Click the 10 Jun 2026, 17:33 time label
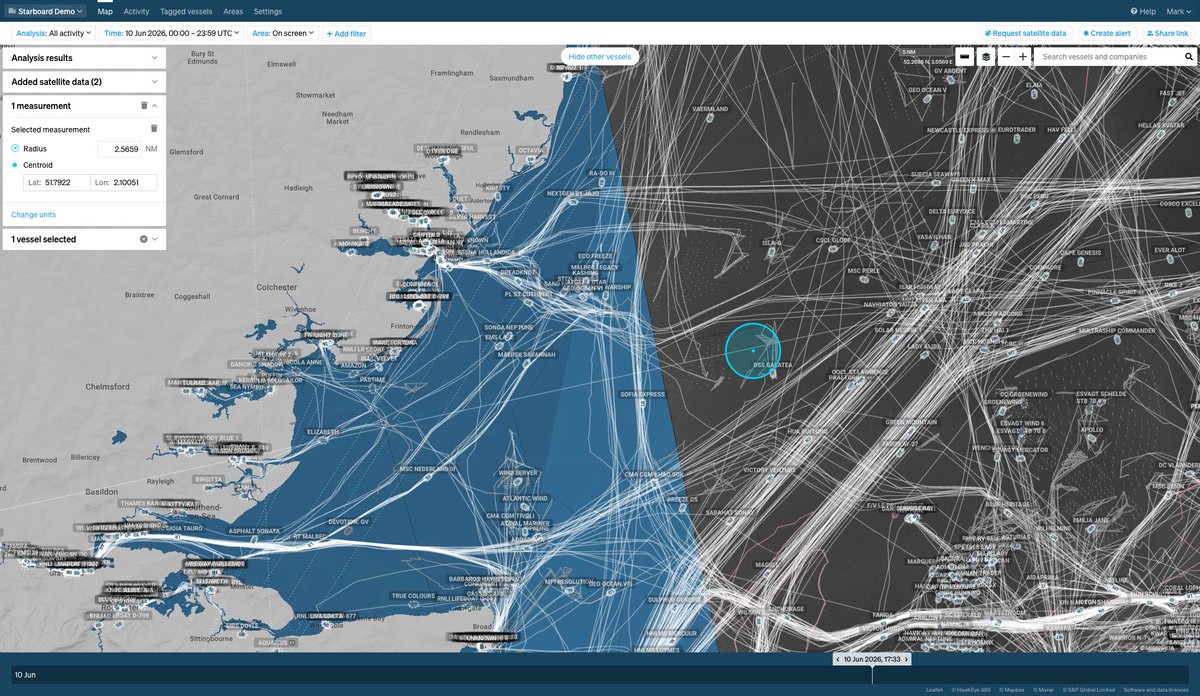The height and width of the screenshot is (696, 1200). 873,659
